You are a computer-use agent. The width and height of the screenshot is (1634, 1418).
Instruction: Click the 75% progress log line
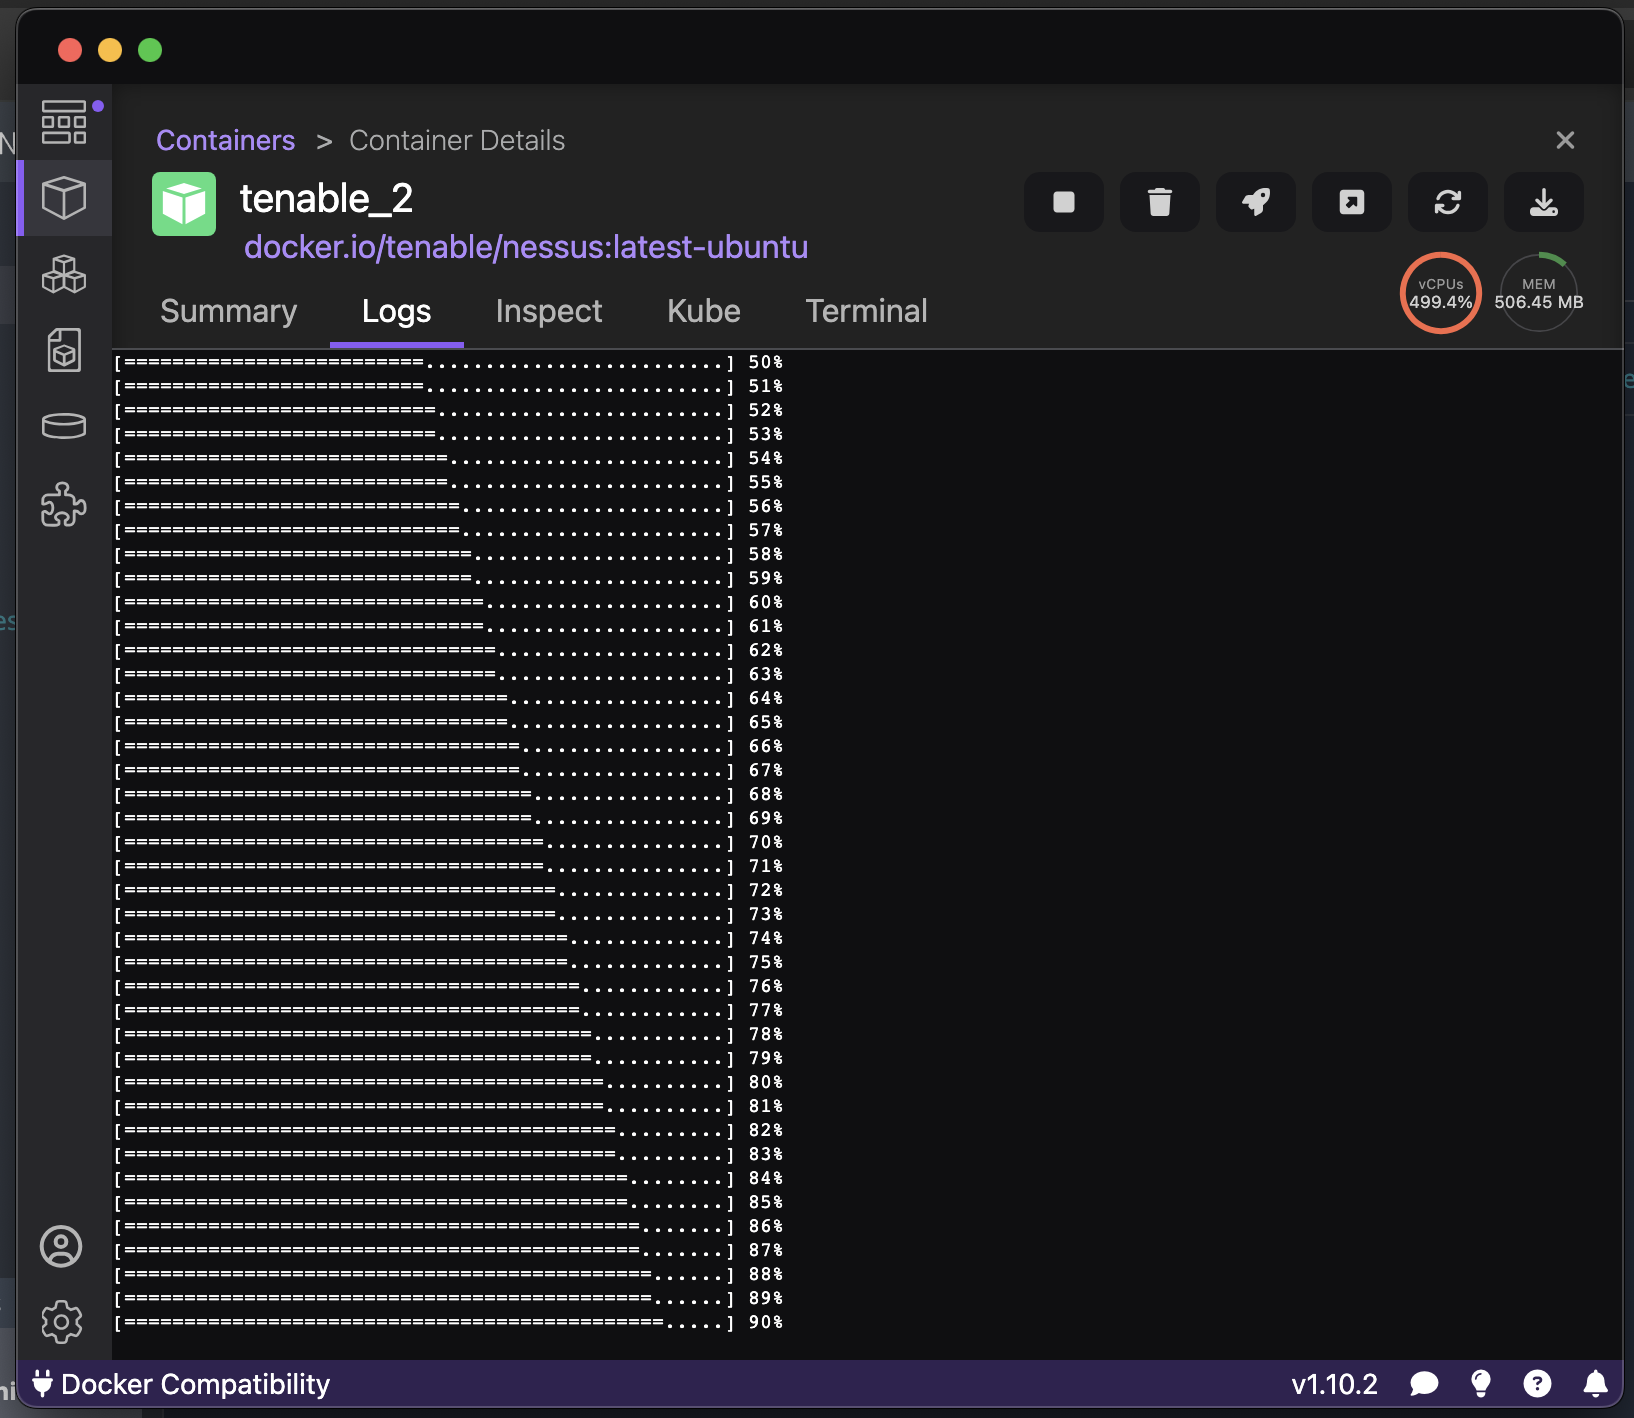[449, 962]
